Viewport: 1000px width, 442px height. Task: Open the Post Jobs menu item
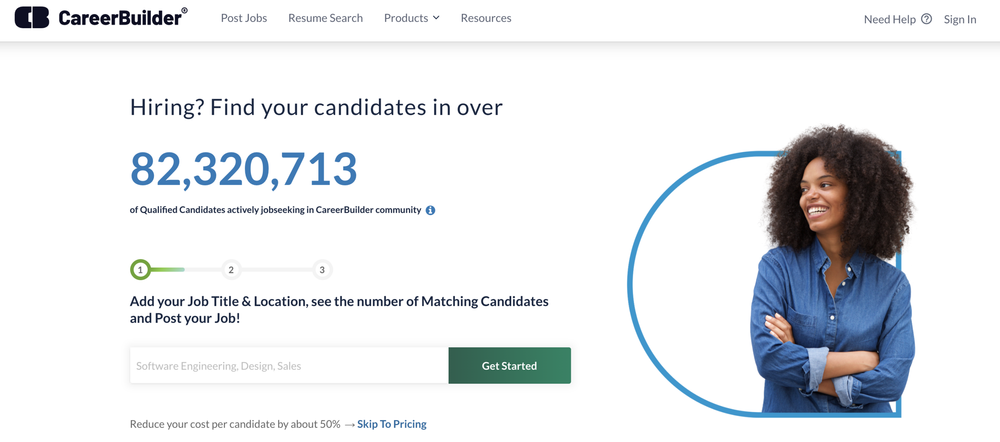coord(244,18)
